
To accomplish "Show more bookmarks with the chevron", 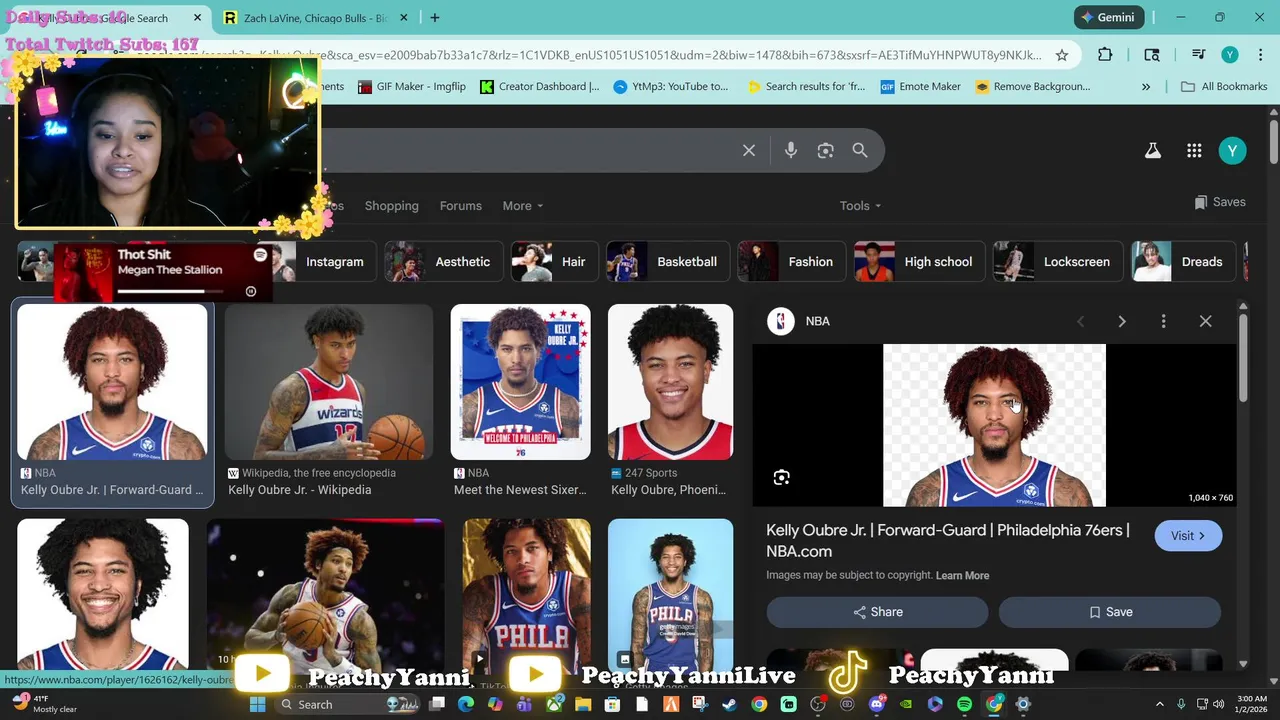I will 1146,87.
